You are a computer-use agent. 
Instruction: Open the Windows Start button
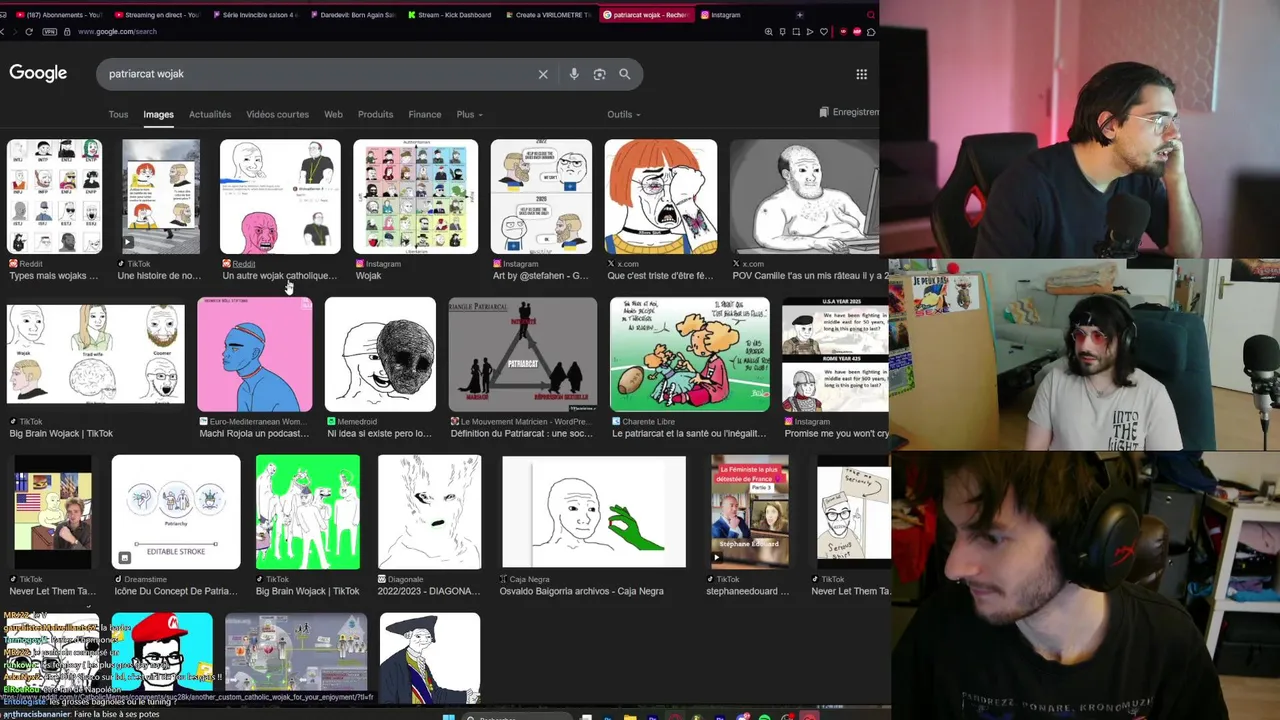449,716
